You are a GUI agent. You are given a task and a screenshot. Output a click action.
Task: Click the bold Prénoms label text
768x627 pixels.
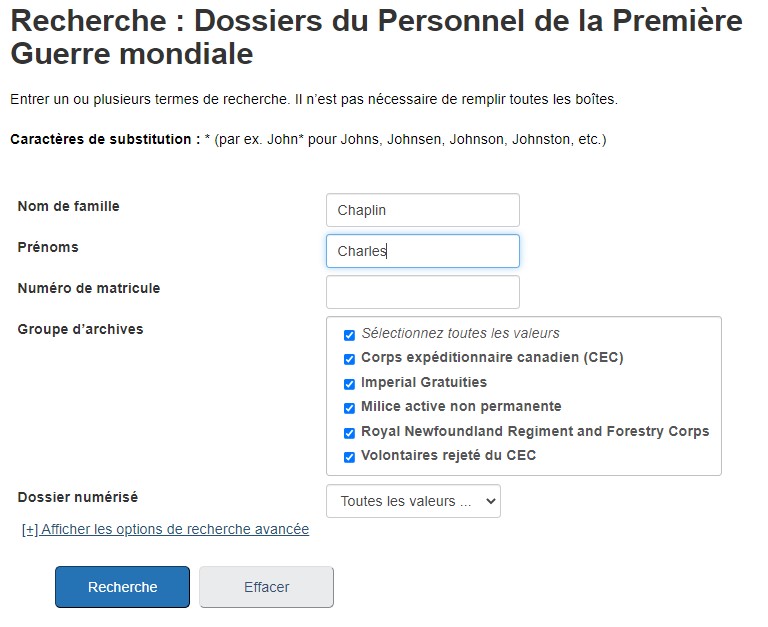(48, 247)
